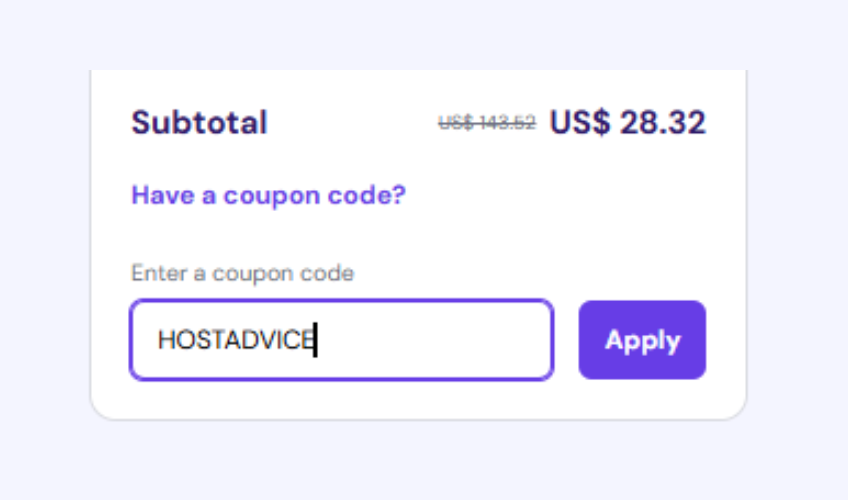Click the subtotal's current price amount
Viewport: 848px width, 500px height.
click(x=627, y=123)
